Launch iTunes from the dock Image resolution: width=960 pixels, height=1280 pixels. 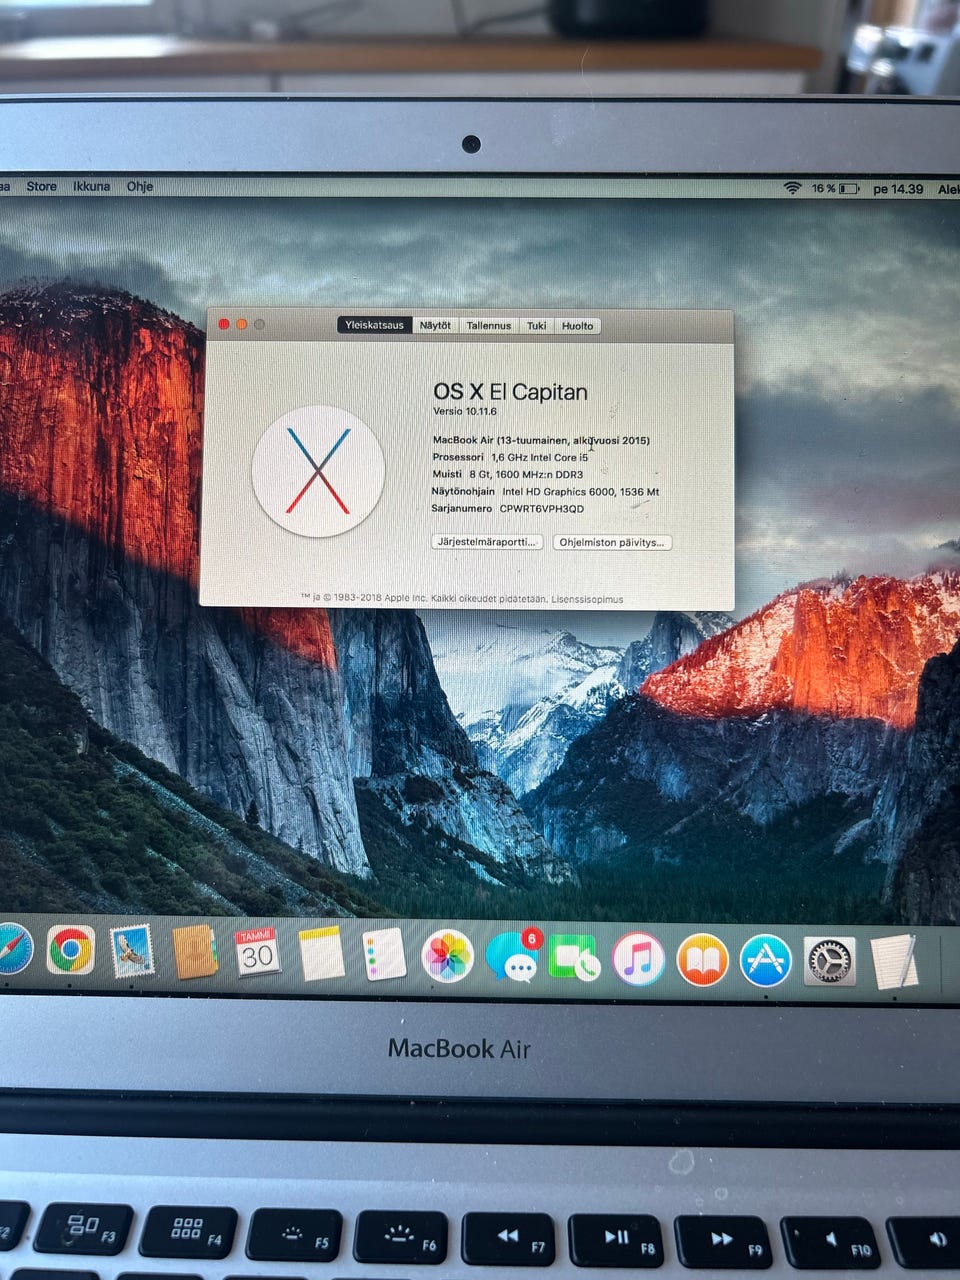click(x=638, y=960)
